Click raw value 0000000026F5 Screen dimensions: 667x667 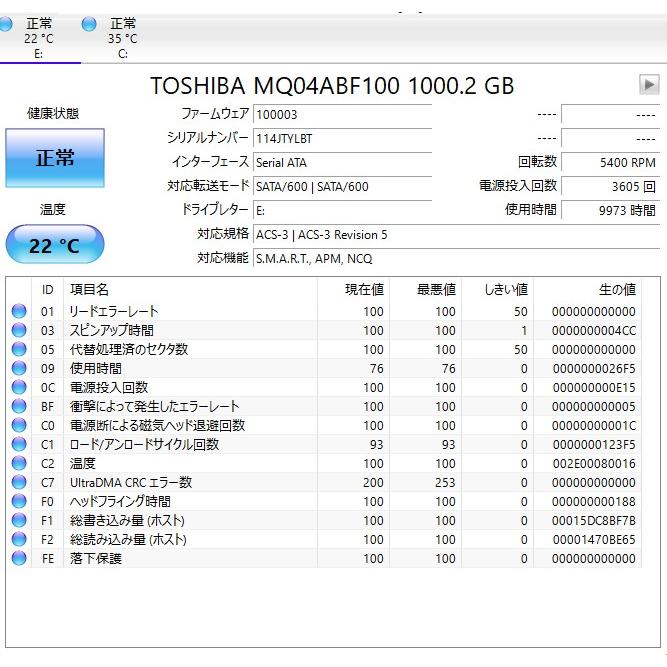[x=594, y=368]
